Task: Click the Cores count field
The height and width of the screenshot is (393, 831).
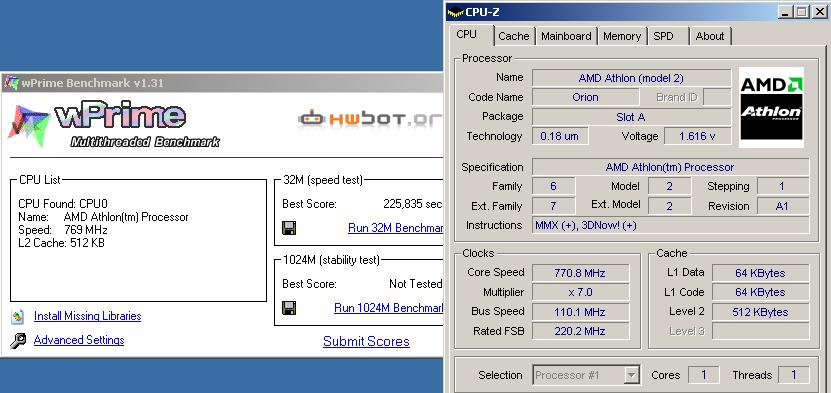Action: click(703, 376)
